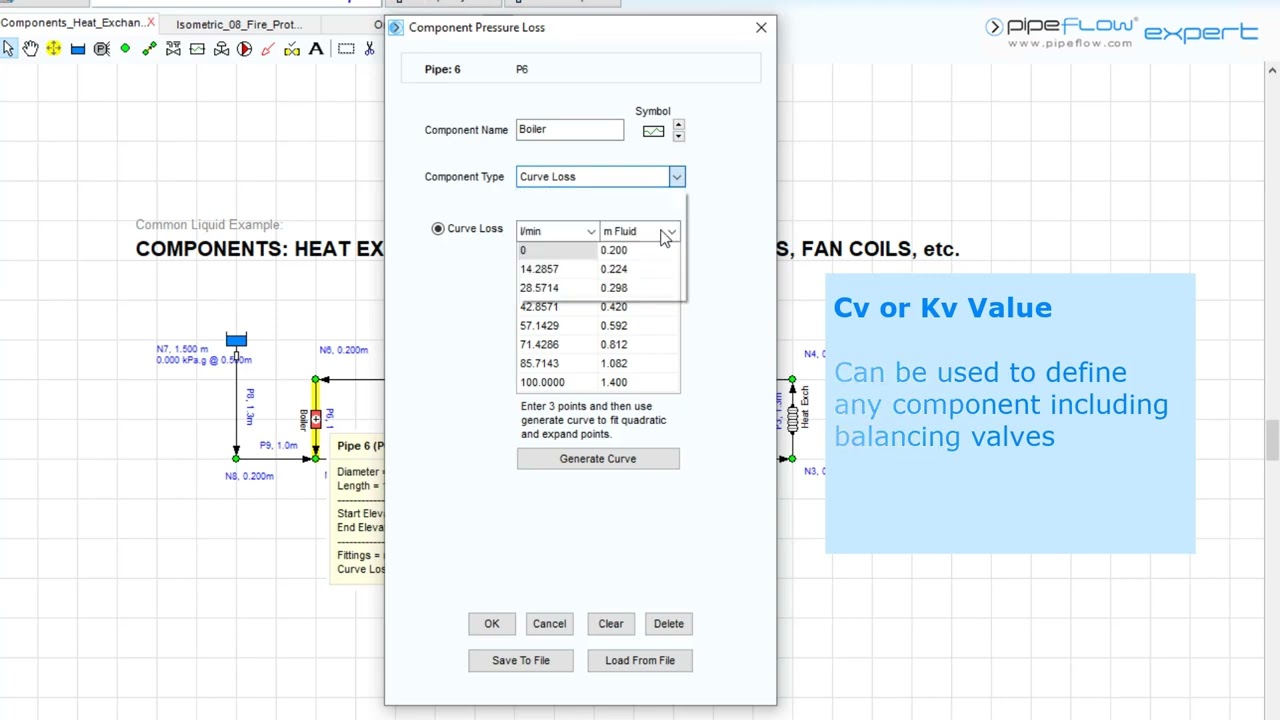The height and width of the screenshot is (720, 1280).
Task: Close the Components_Heat_Exchan tab with red X
Action: click(x=151, y=23)
